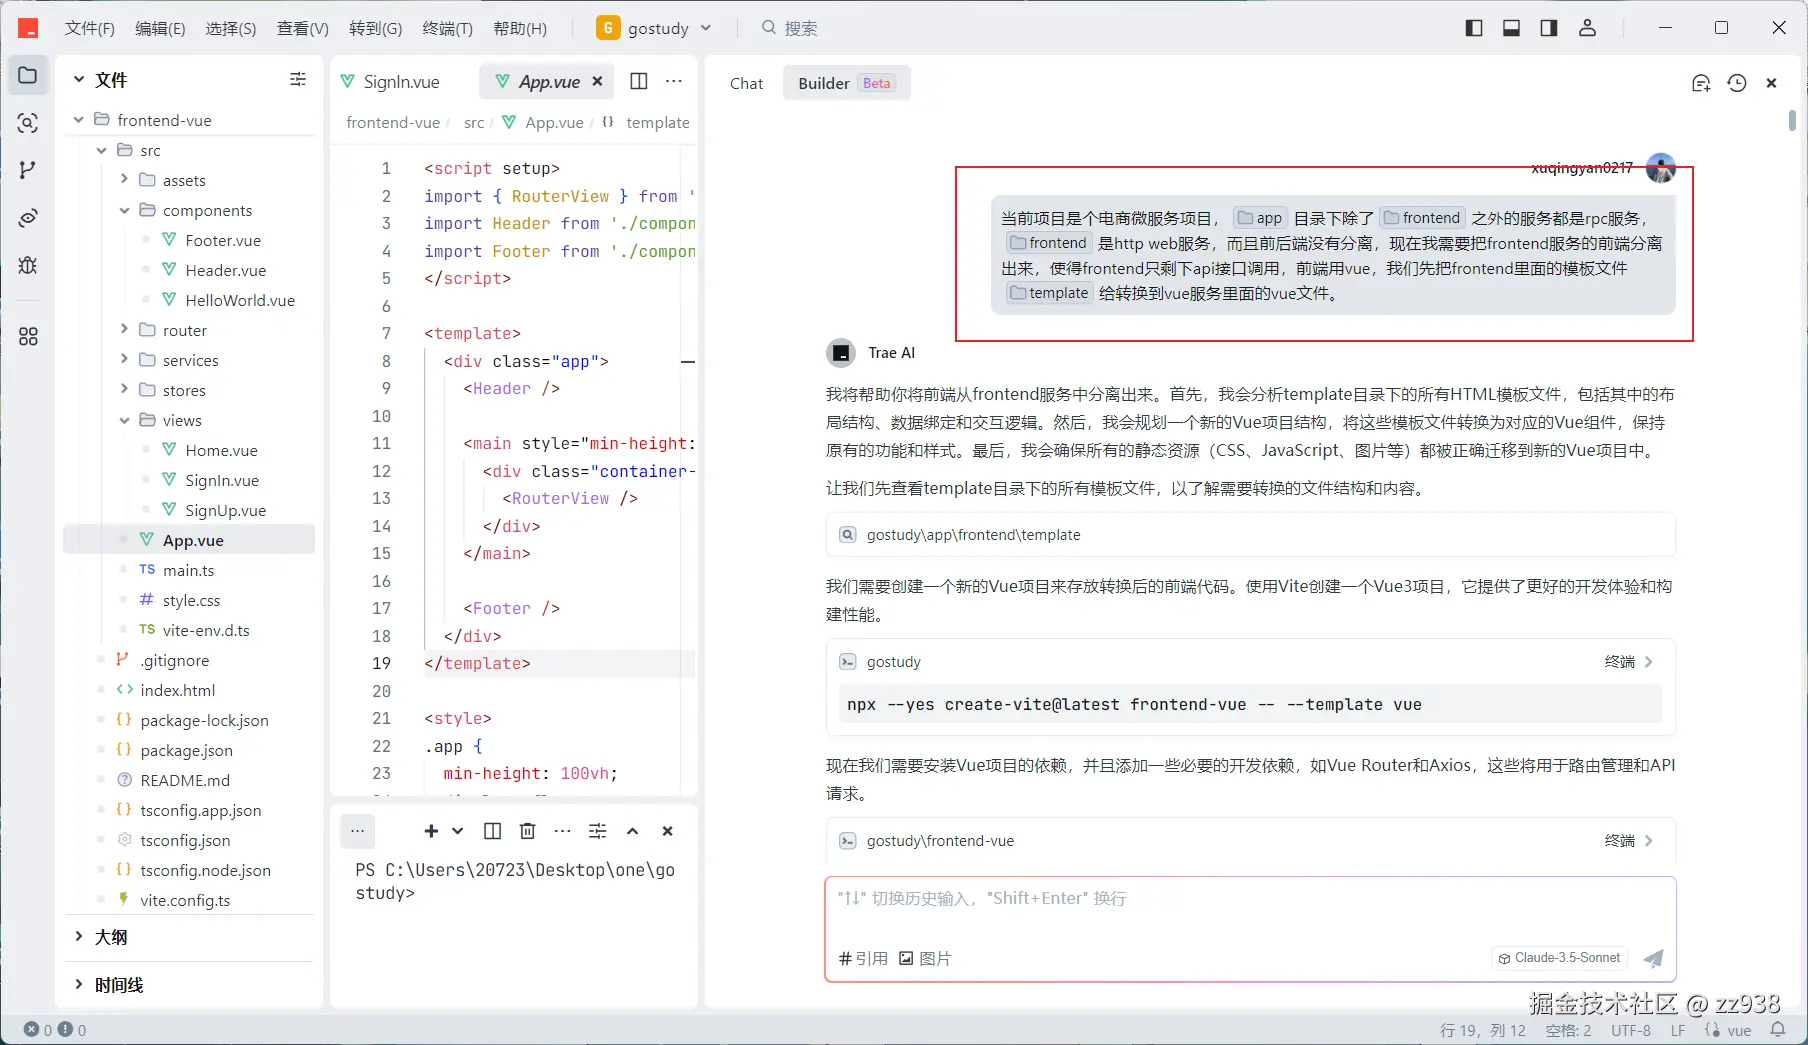Open the notifications bell in status bar
1808x1045 pixels.
coord(1778,1030)
